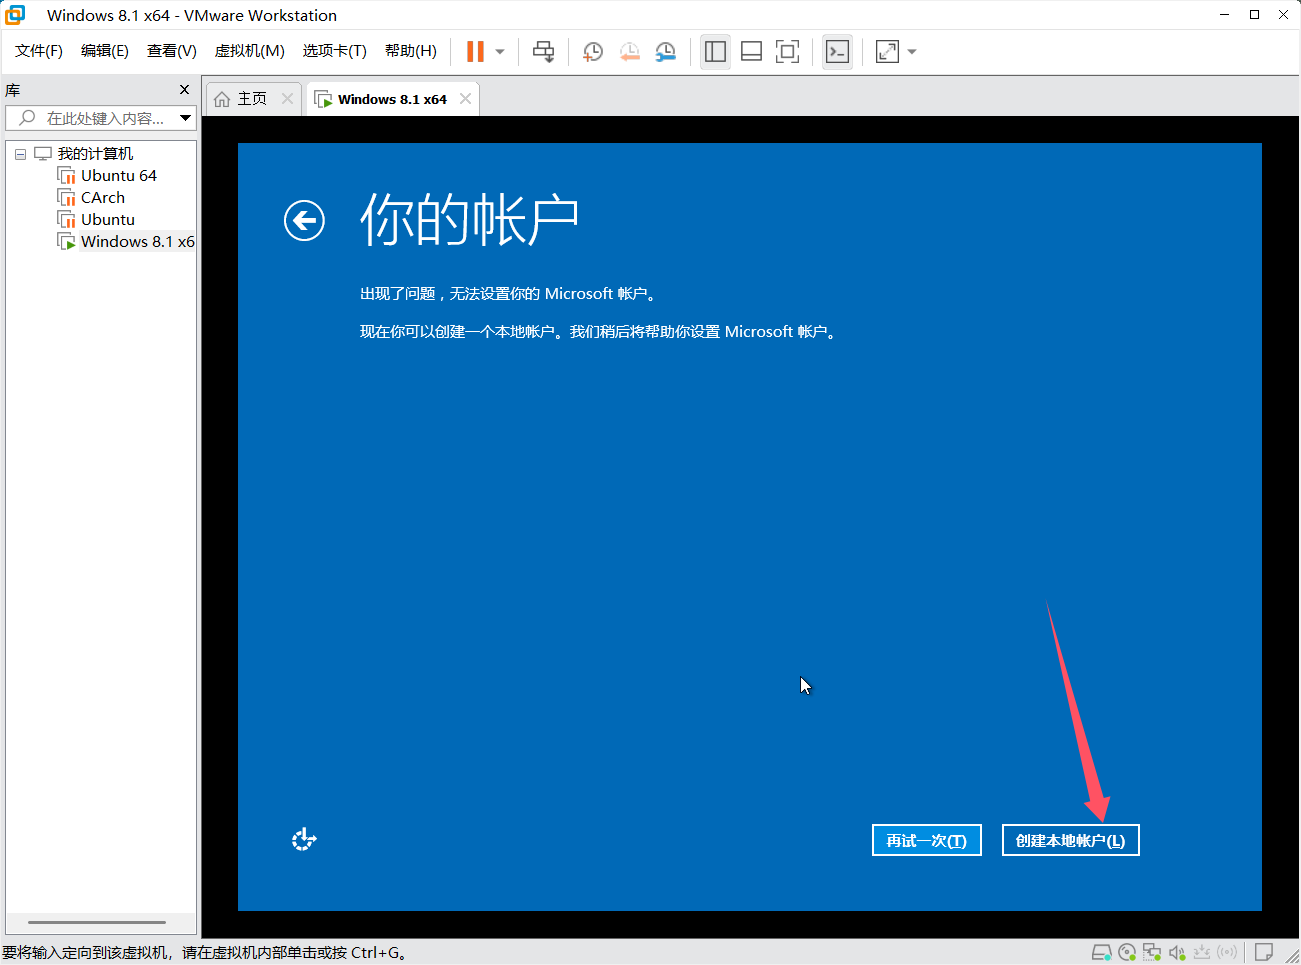
Task: Enter full screen mode icon
Action: pyautogui.click(x=788, y=52)
